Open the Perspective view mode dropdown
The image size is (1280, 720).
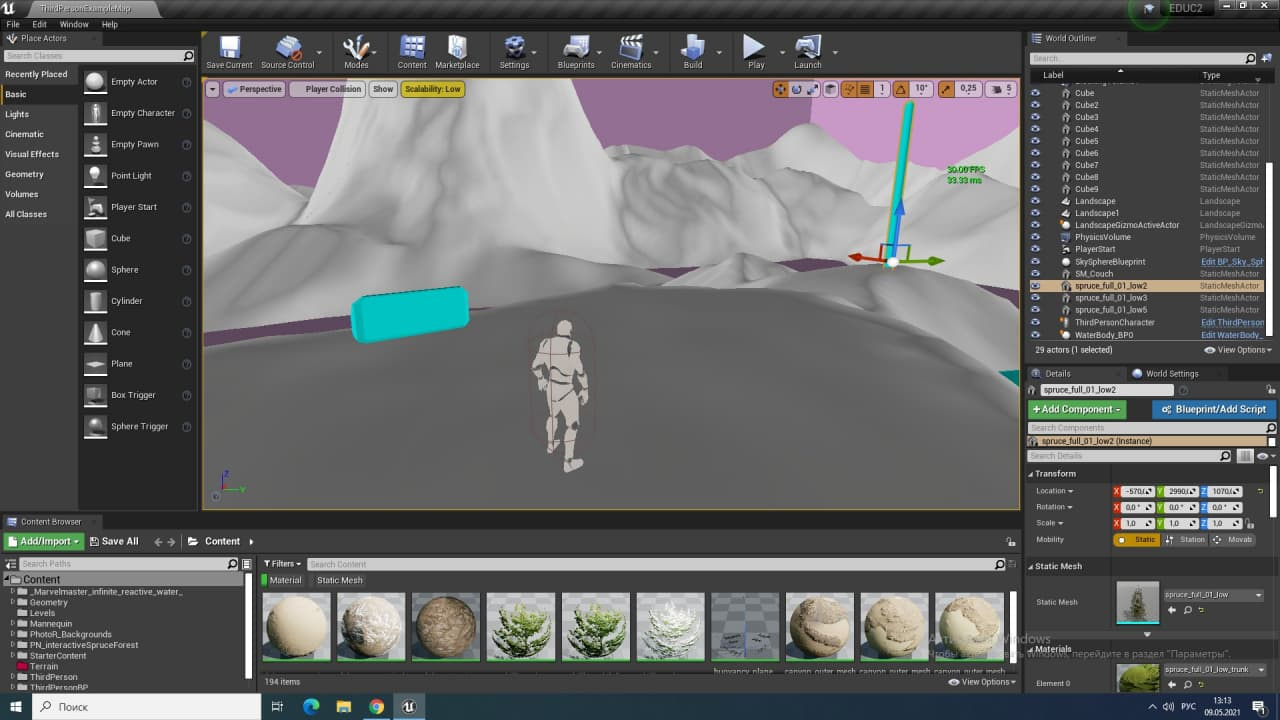pyautogui.click(x=254, y=89)
